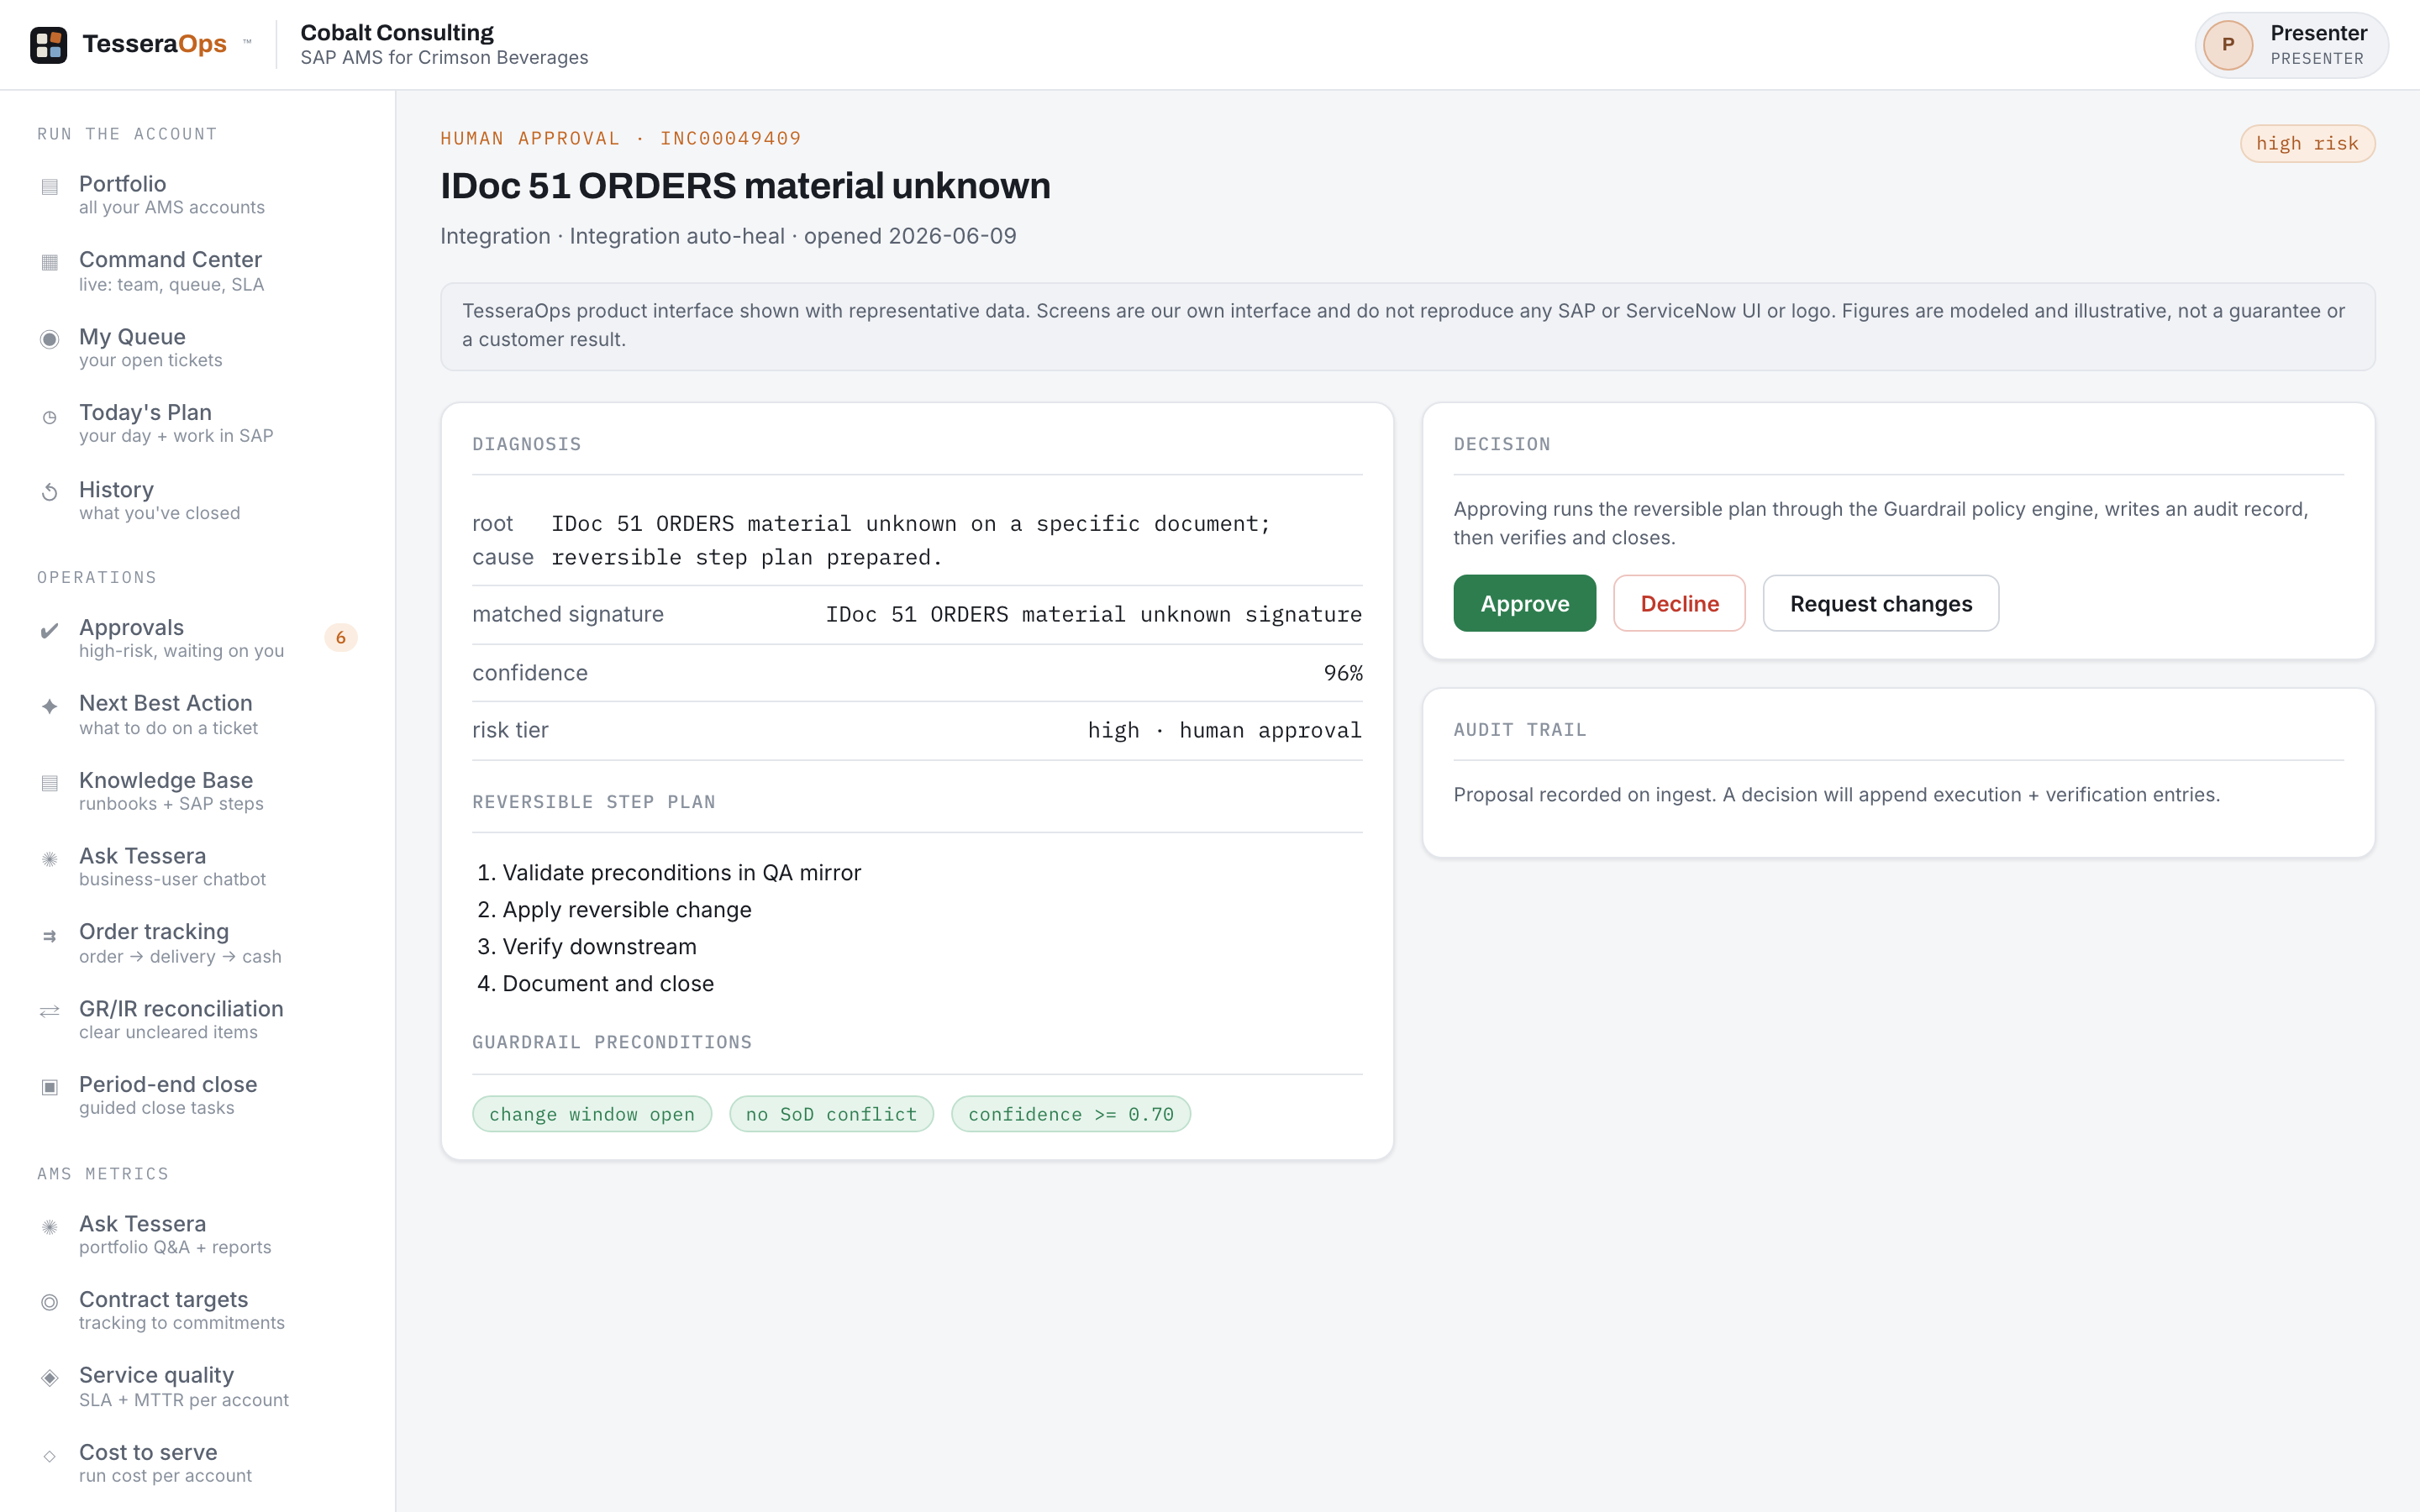Viewport: 2420px width, 1512px height.
Task: Click the change window open chip
Action: pyautogui.click(x=592, y=1114)
